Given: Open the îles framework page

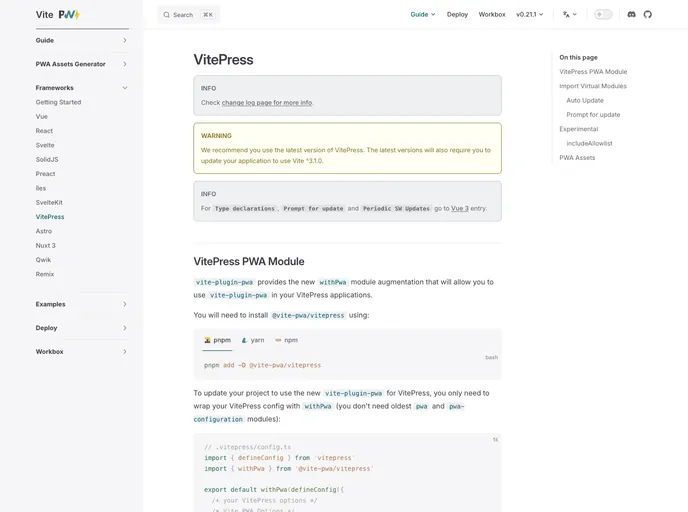Looking at the screenshot, I should 41,188.
